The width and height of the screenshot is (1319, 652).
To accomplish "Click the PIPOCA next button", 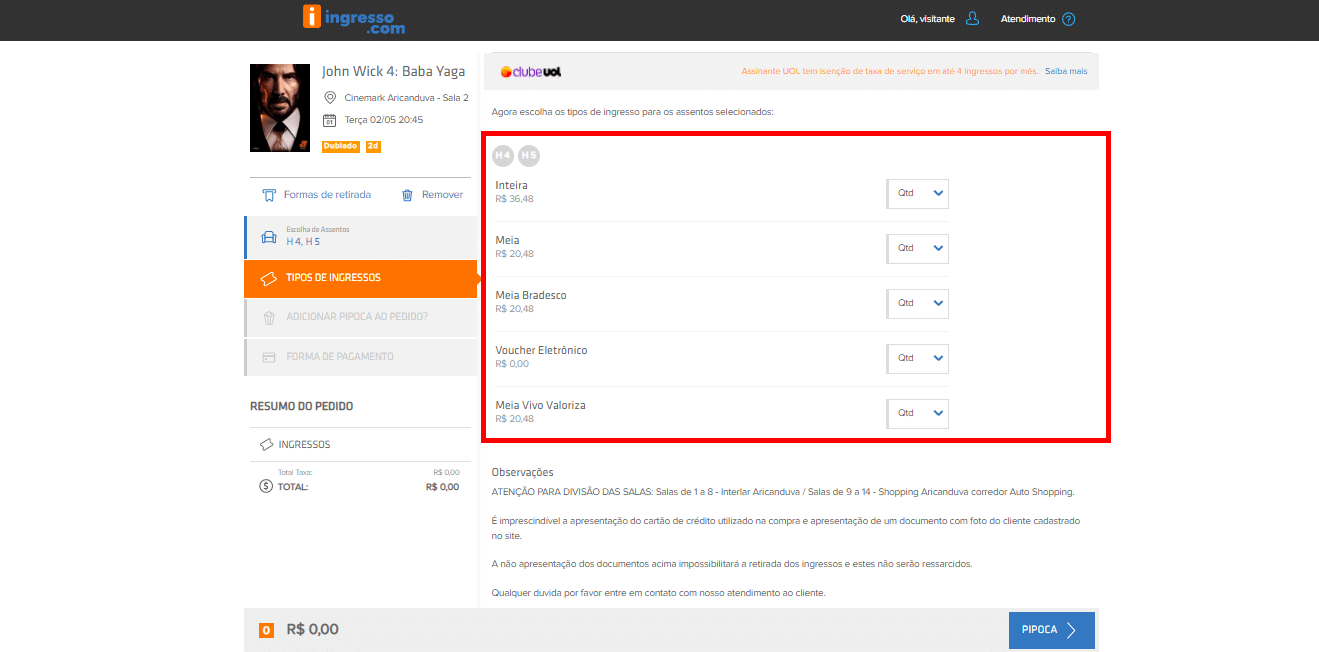I will 1052,630.
